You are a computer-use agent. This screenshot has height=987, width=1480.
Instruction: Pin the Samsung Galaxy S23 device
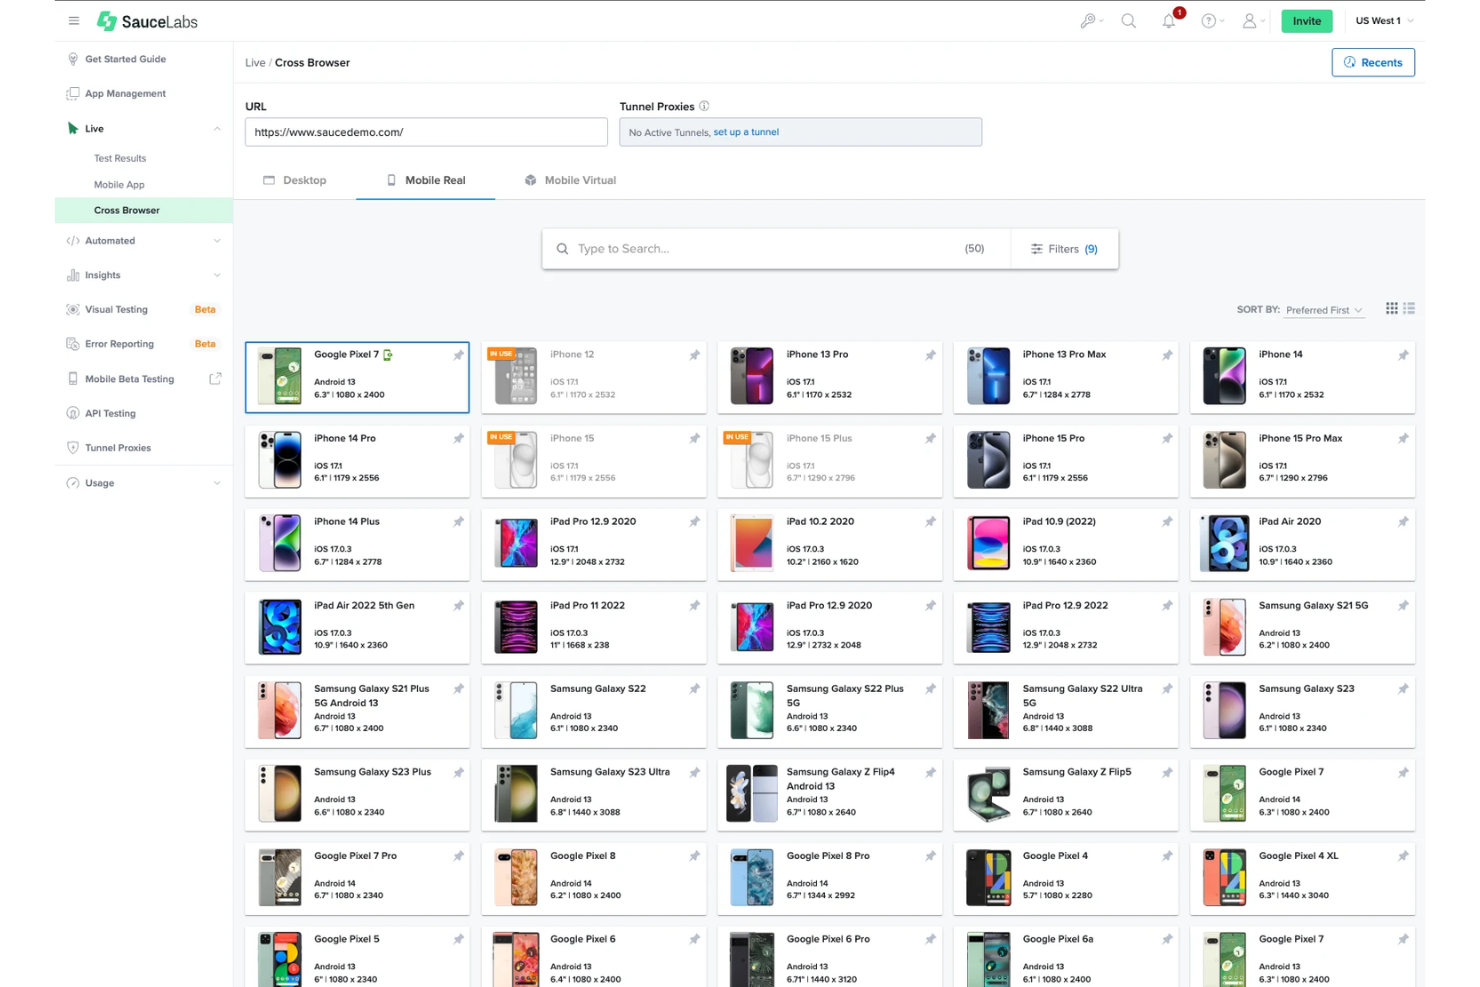1403,689
